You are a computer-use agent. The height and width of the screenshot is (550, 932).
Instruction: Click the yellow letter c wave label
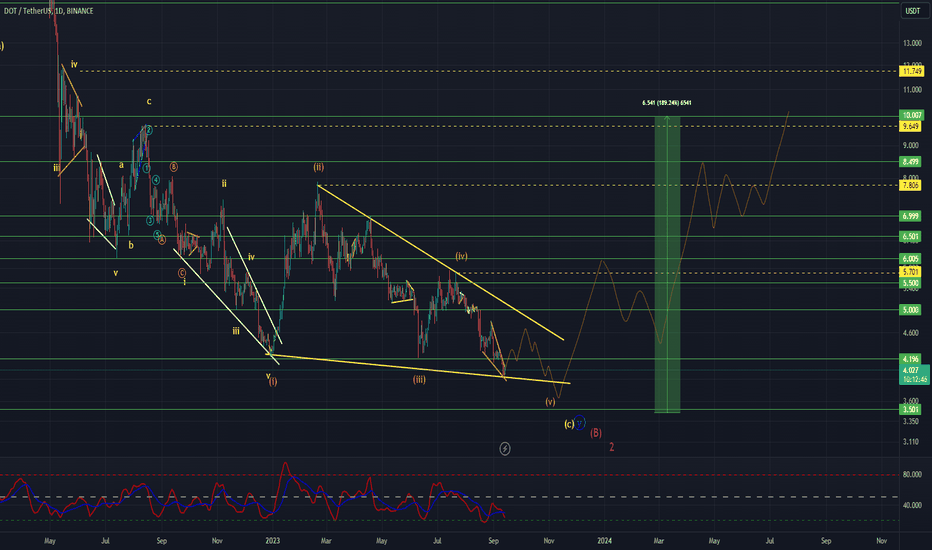[x=149, y=102]
